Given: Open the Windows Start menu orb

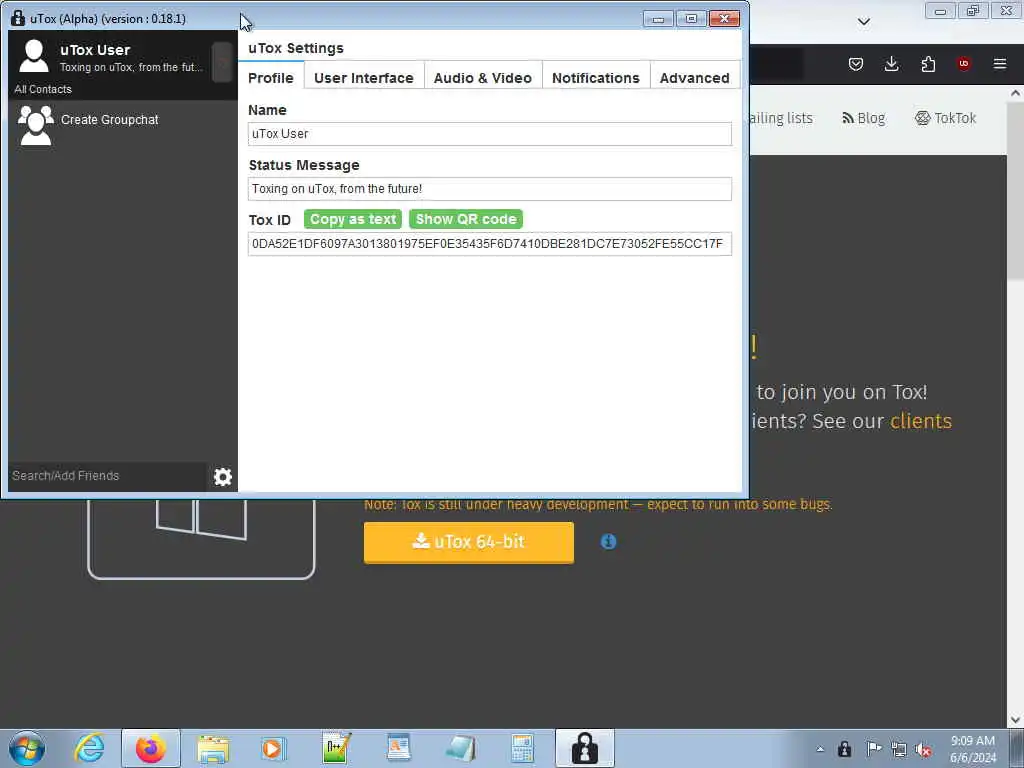Looking at the screenshot, I should point(27,748).
